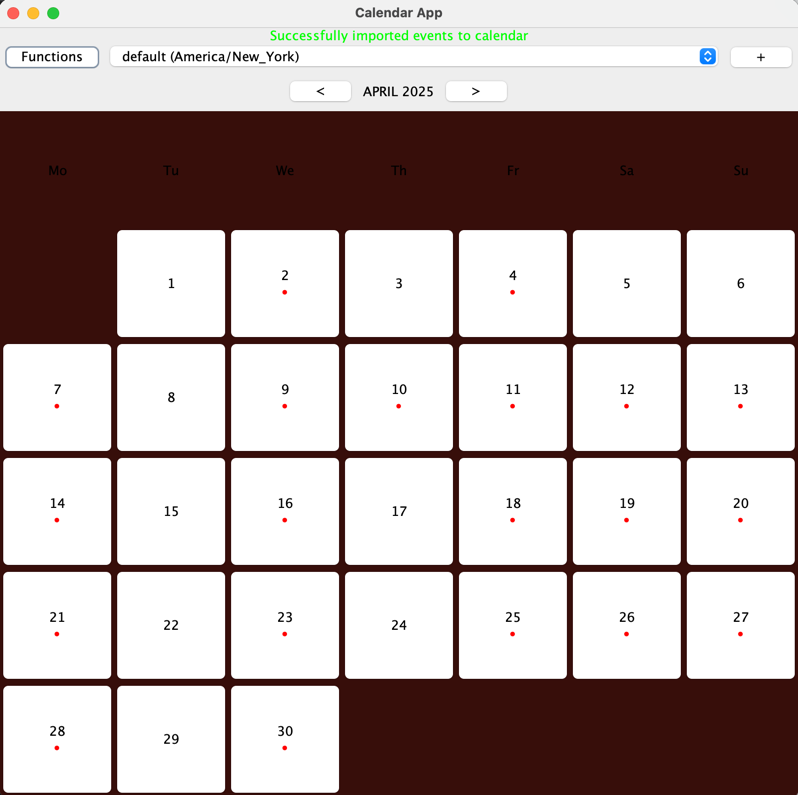The width and height of the screenshot is (798, 795).
Task: Choose April 5 day cell
Action: [627, 283]
